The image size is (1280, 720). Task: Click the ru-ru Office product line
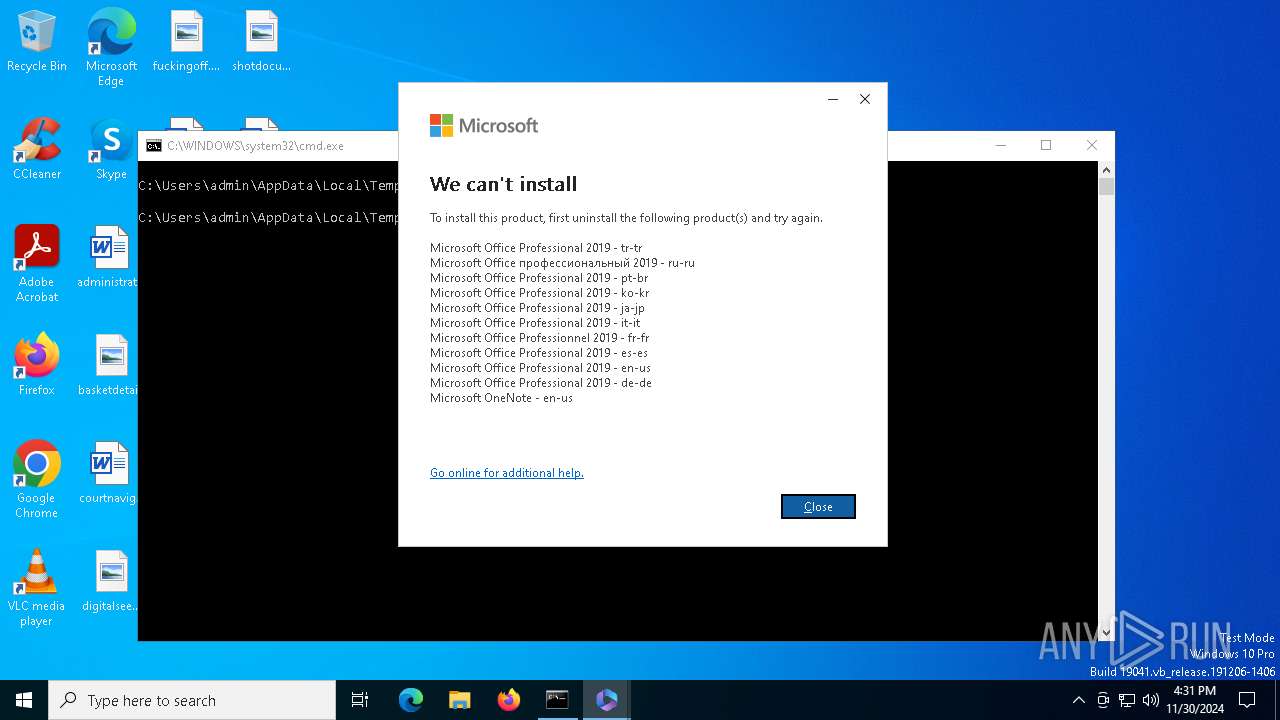point(562,263)
